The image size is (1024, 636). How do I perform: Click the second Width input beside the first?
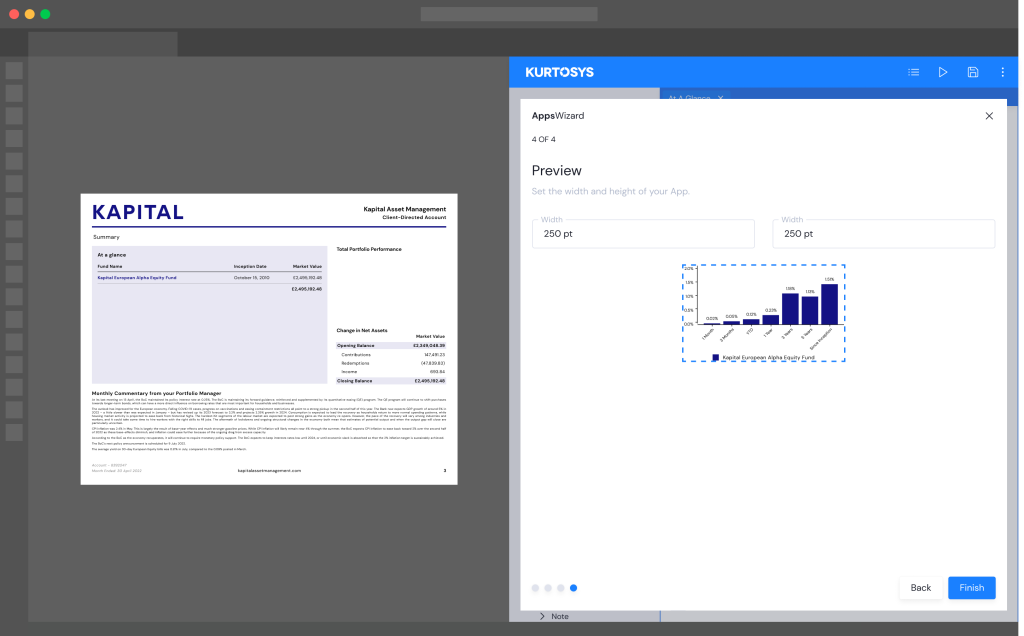pyautogui.click(x=884, y=234)
